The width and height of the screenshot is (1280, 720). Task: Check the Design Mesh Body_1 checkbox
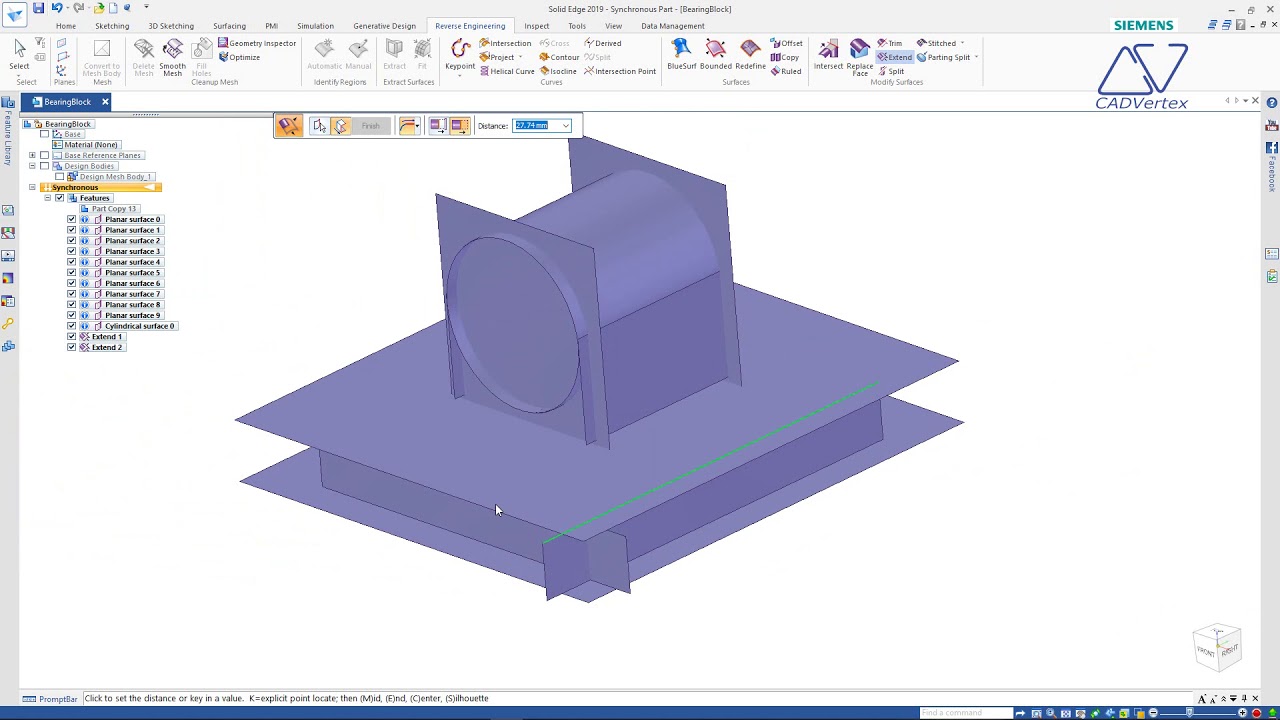[59, 176]
